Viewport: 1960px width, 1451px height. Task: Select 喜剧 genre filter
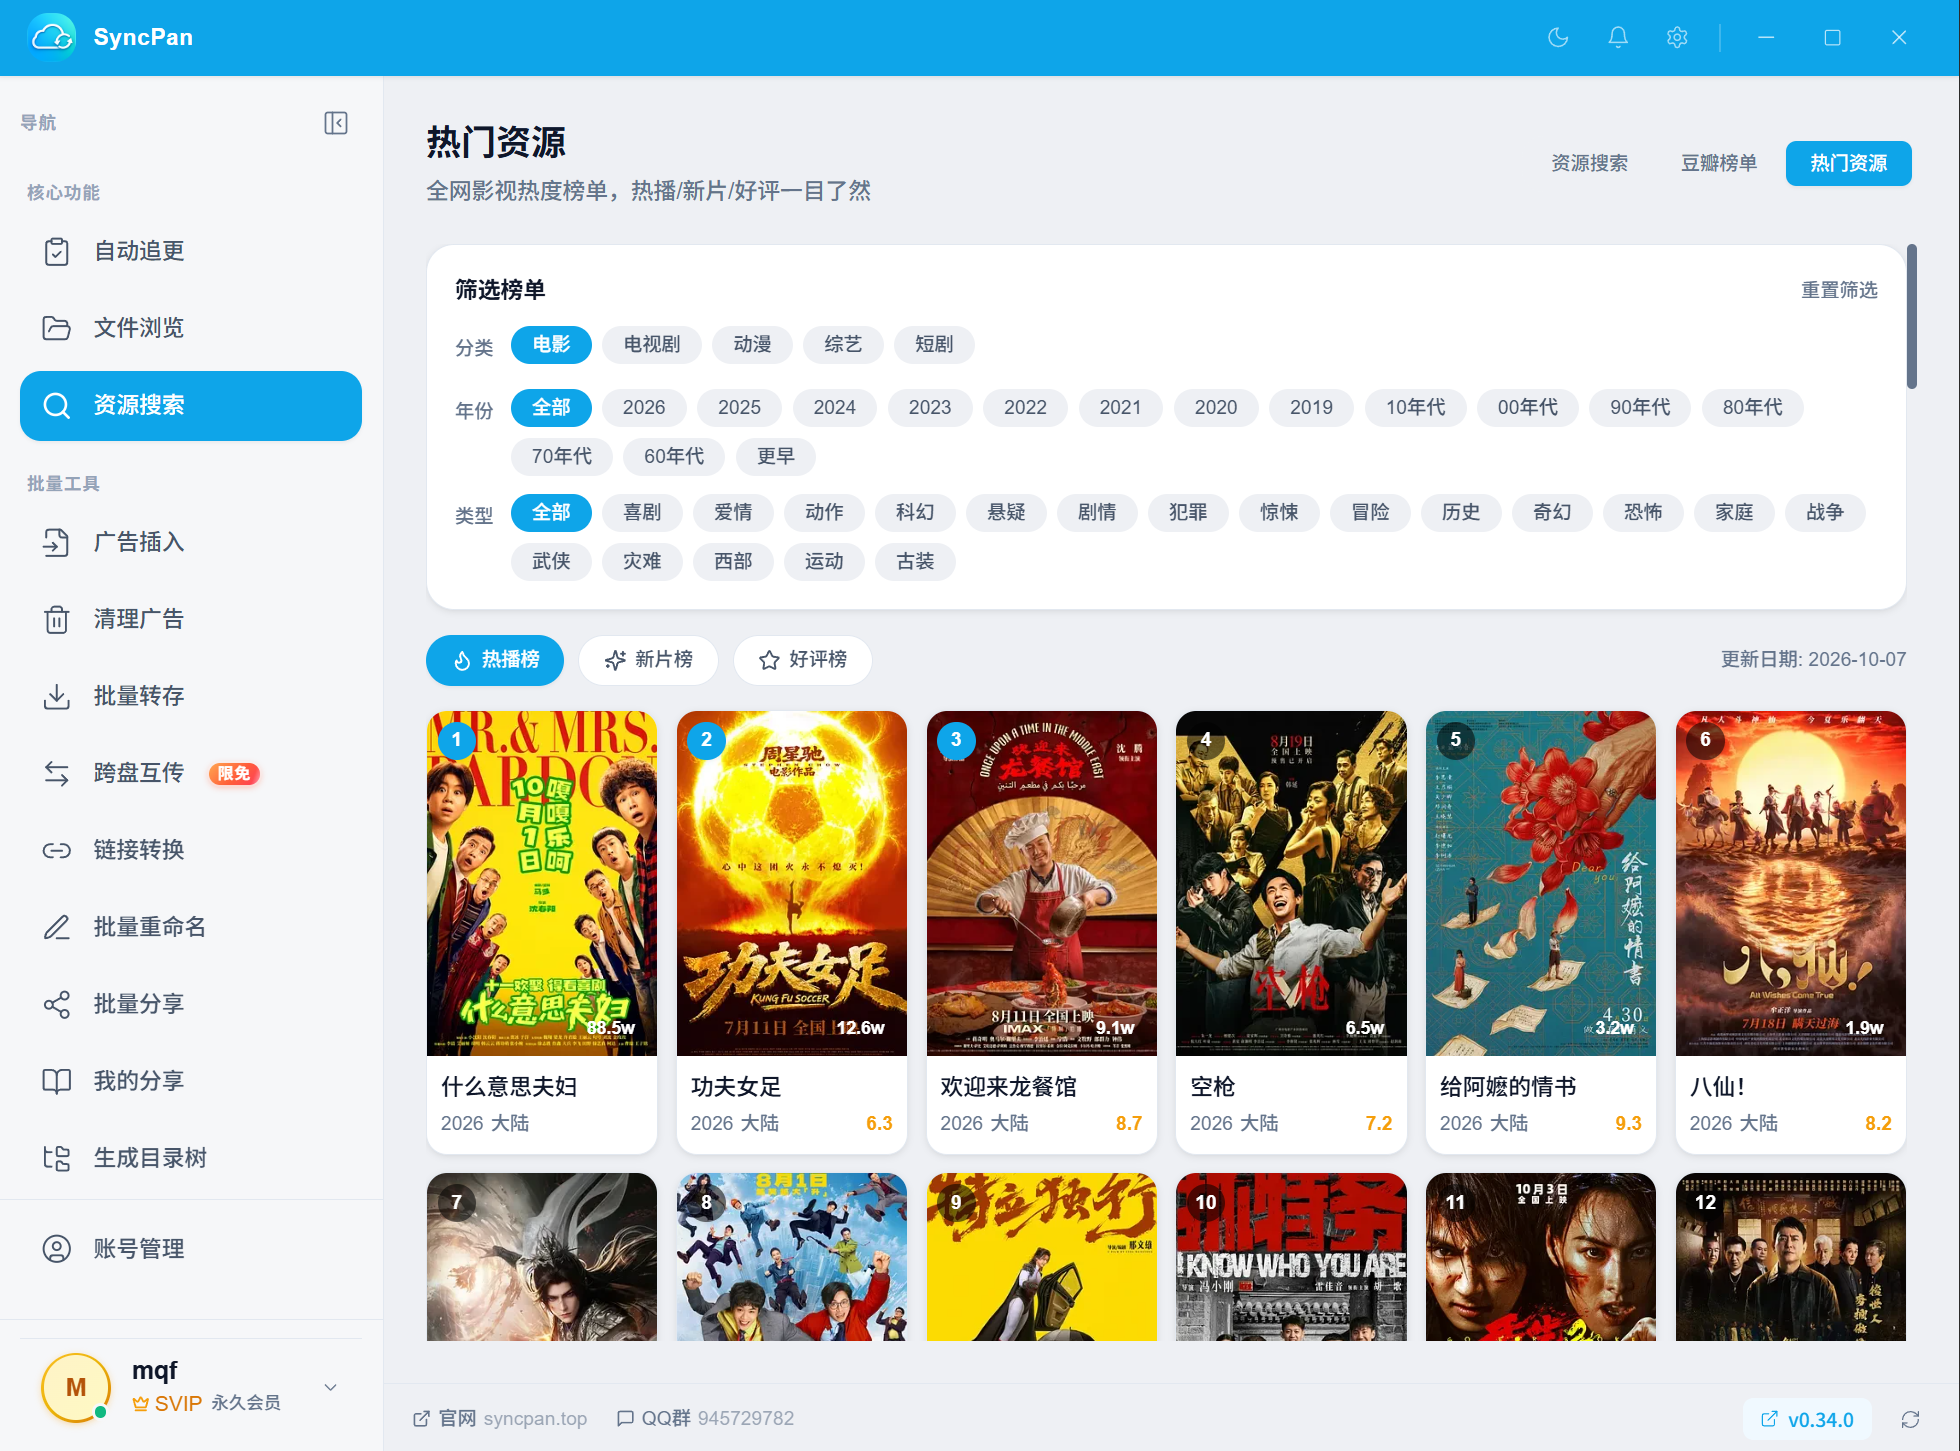pyautogui.click(x=642, y=513)
